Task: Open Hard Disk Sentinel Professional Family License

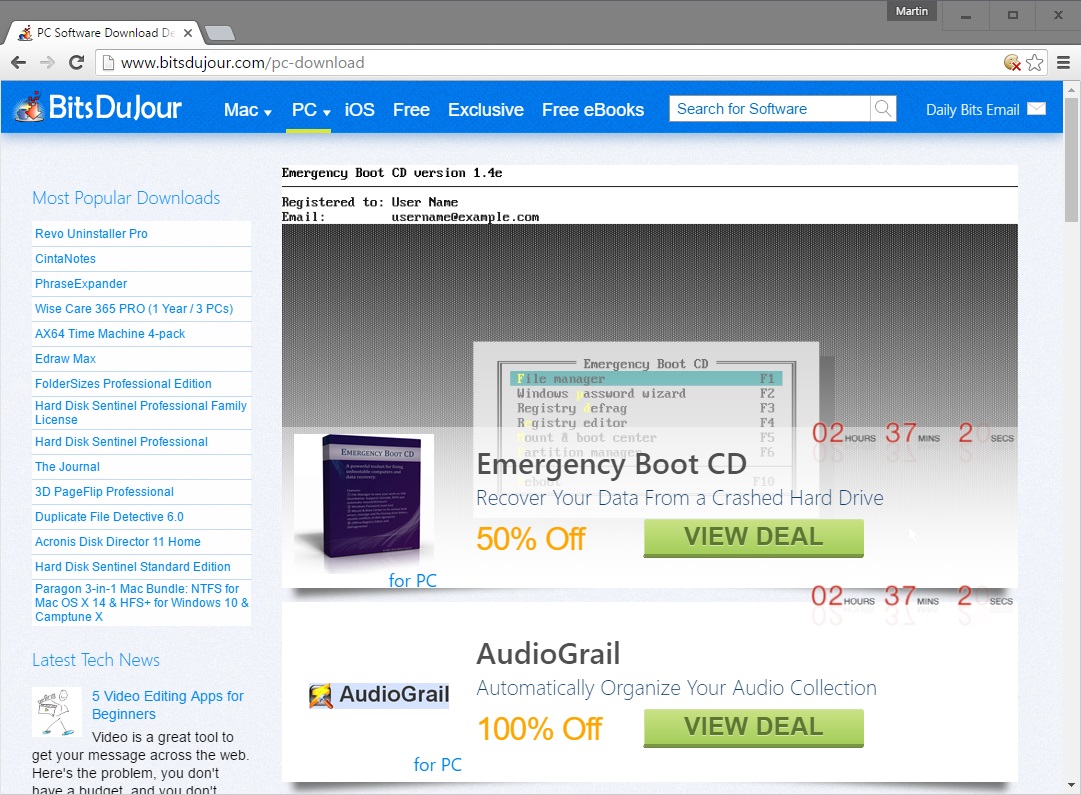Action: [x=141, y=412]
